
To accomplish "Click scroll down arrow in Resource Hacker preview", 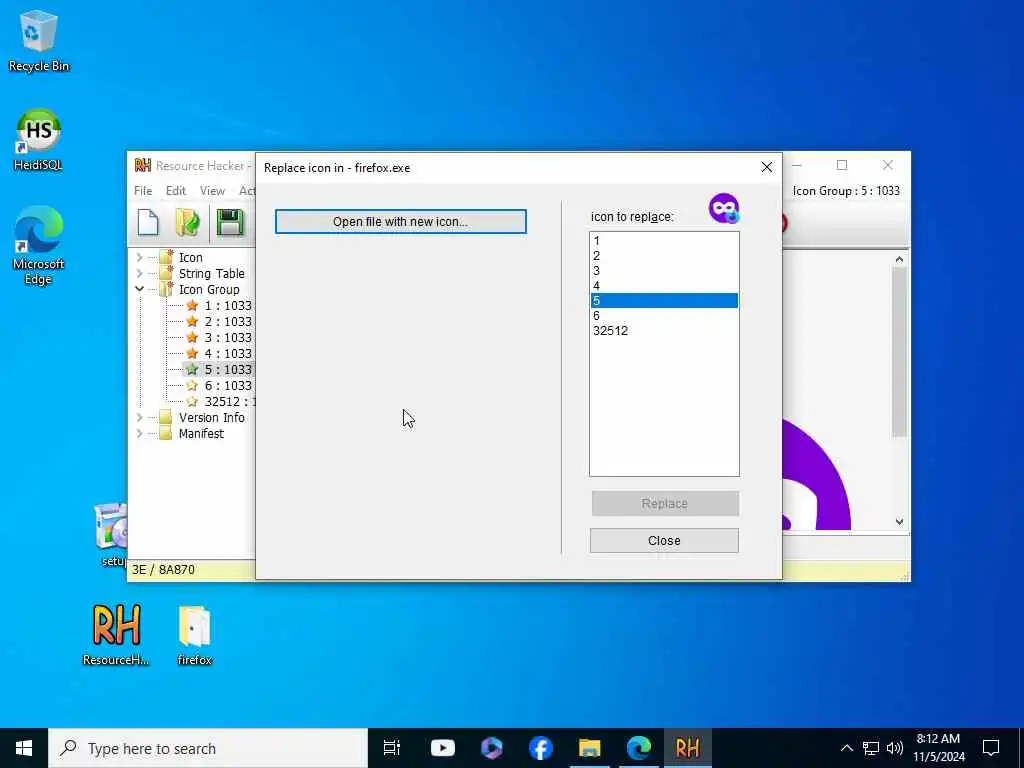I will point(899,521).
